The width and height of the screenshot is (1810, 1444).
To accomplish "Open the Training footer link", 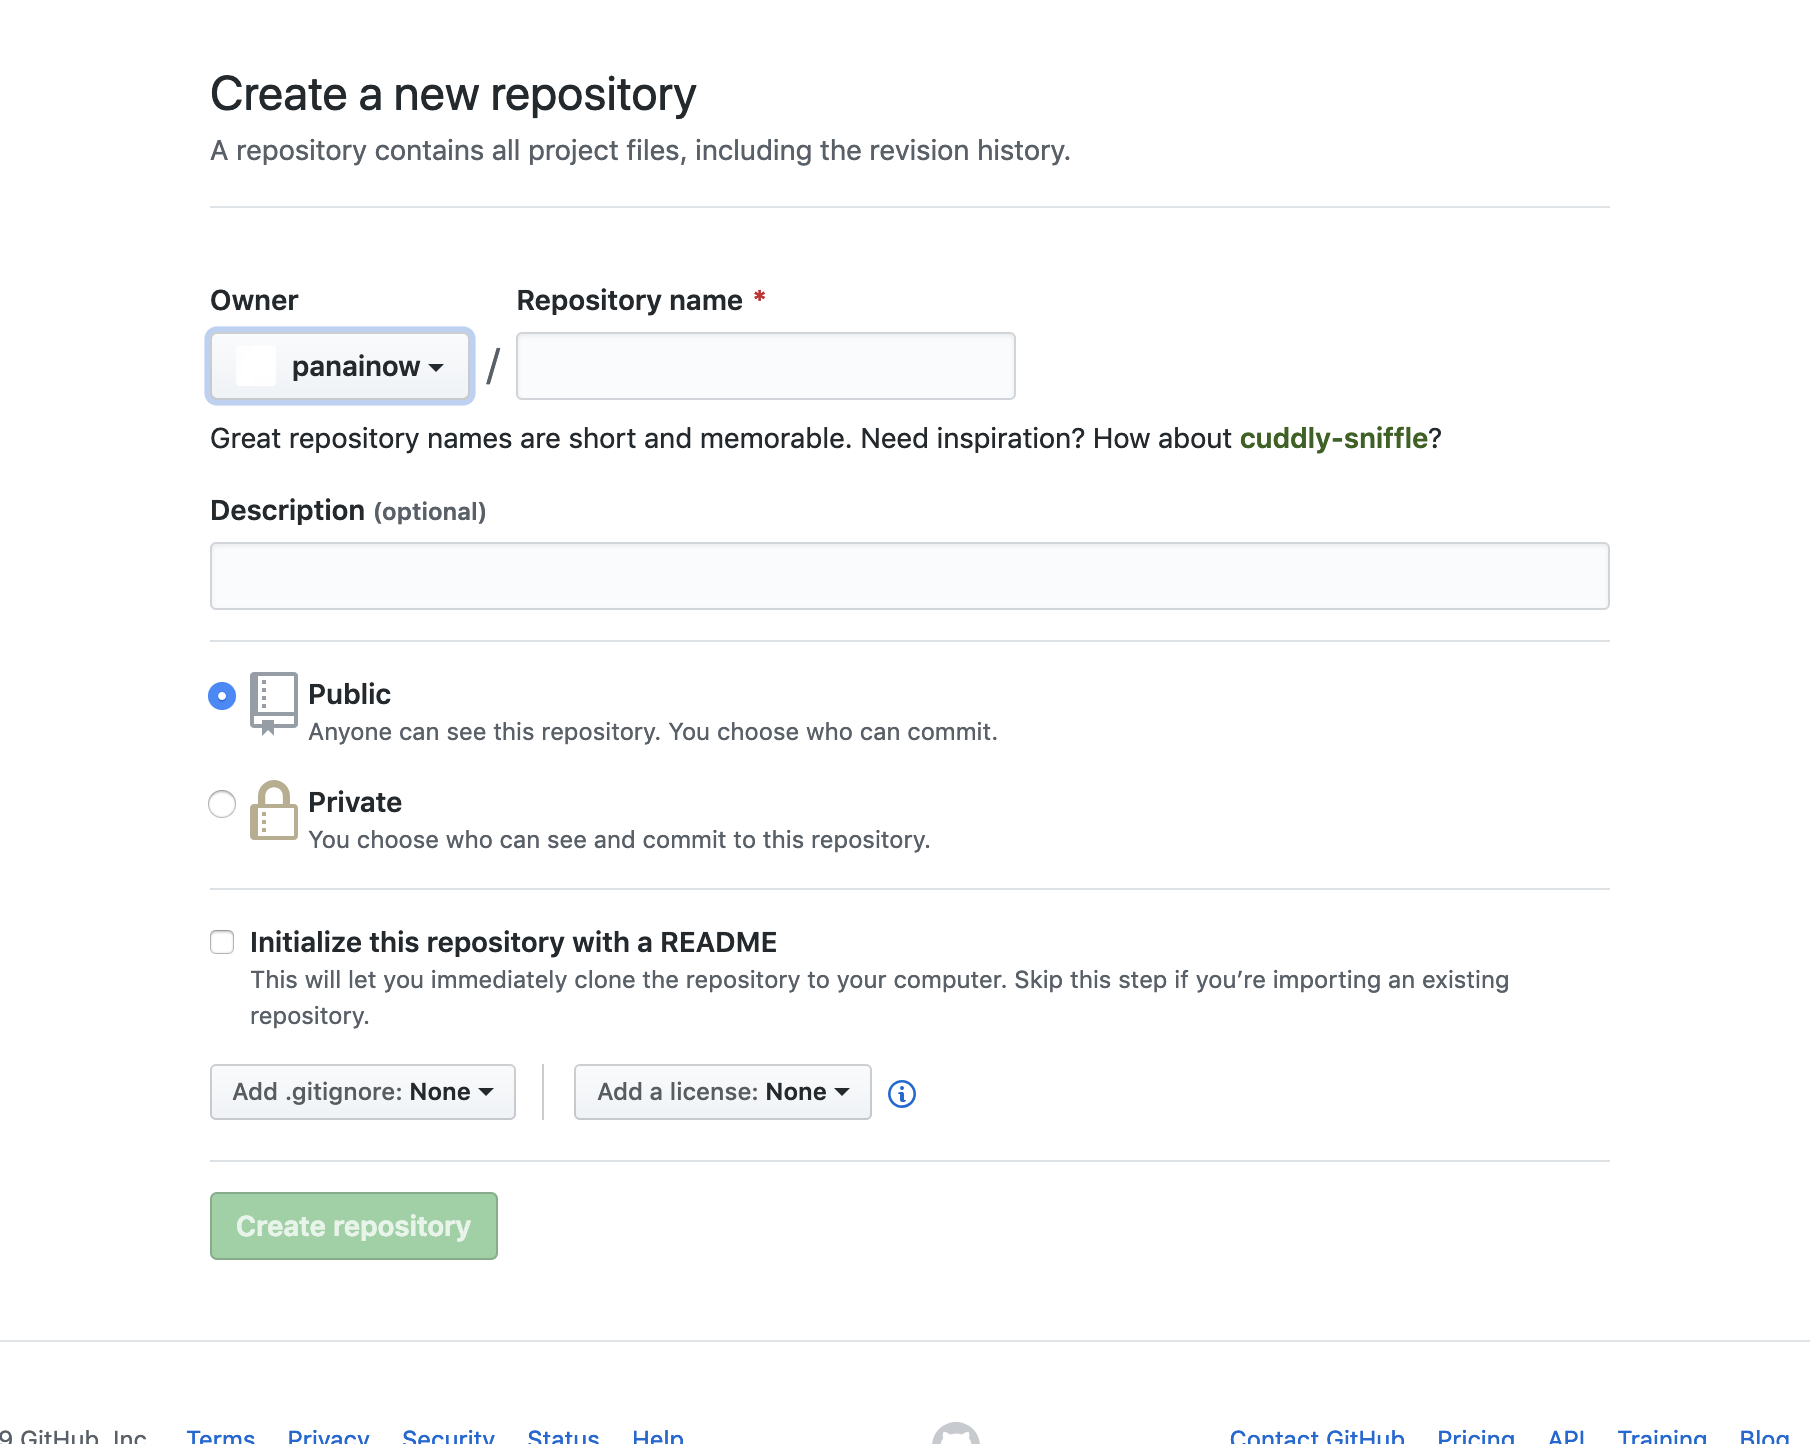I will point(1662,1436).
